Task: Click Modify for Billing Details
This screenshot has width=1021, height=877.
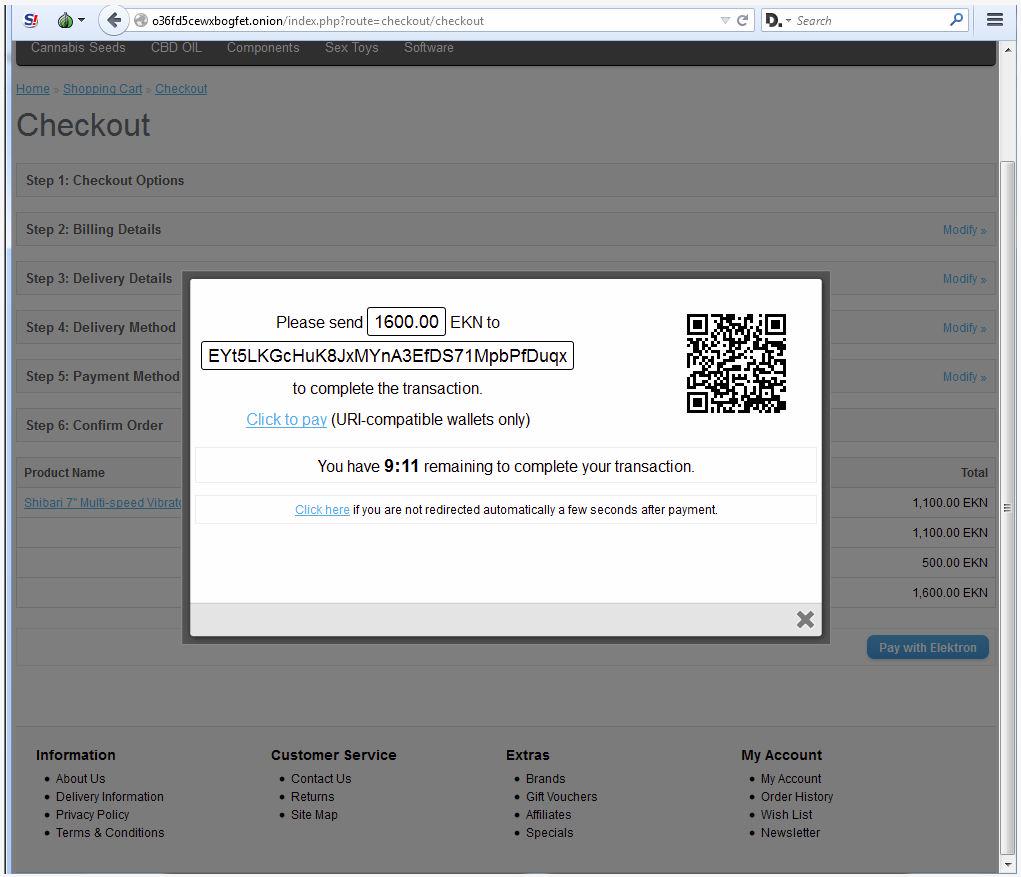Action: point(964,230)
